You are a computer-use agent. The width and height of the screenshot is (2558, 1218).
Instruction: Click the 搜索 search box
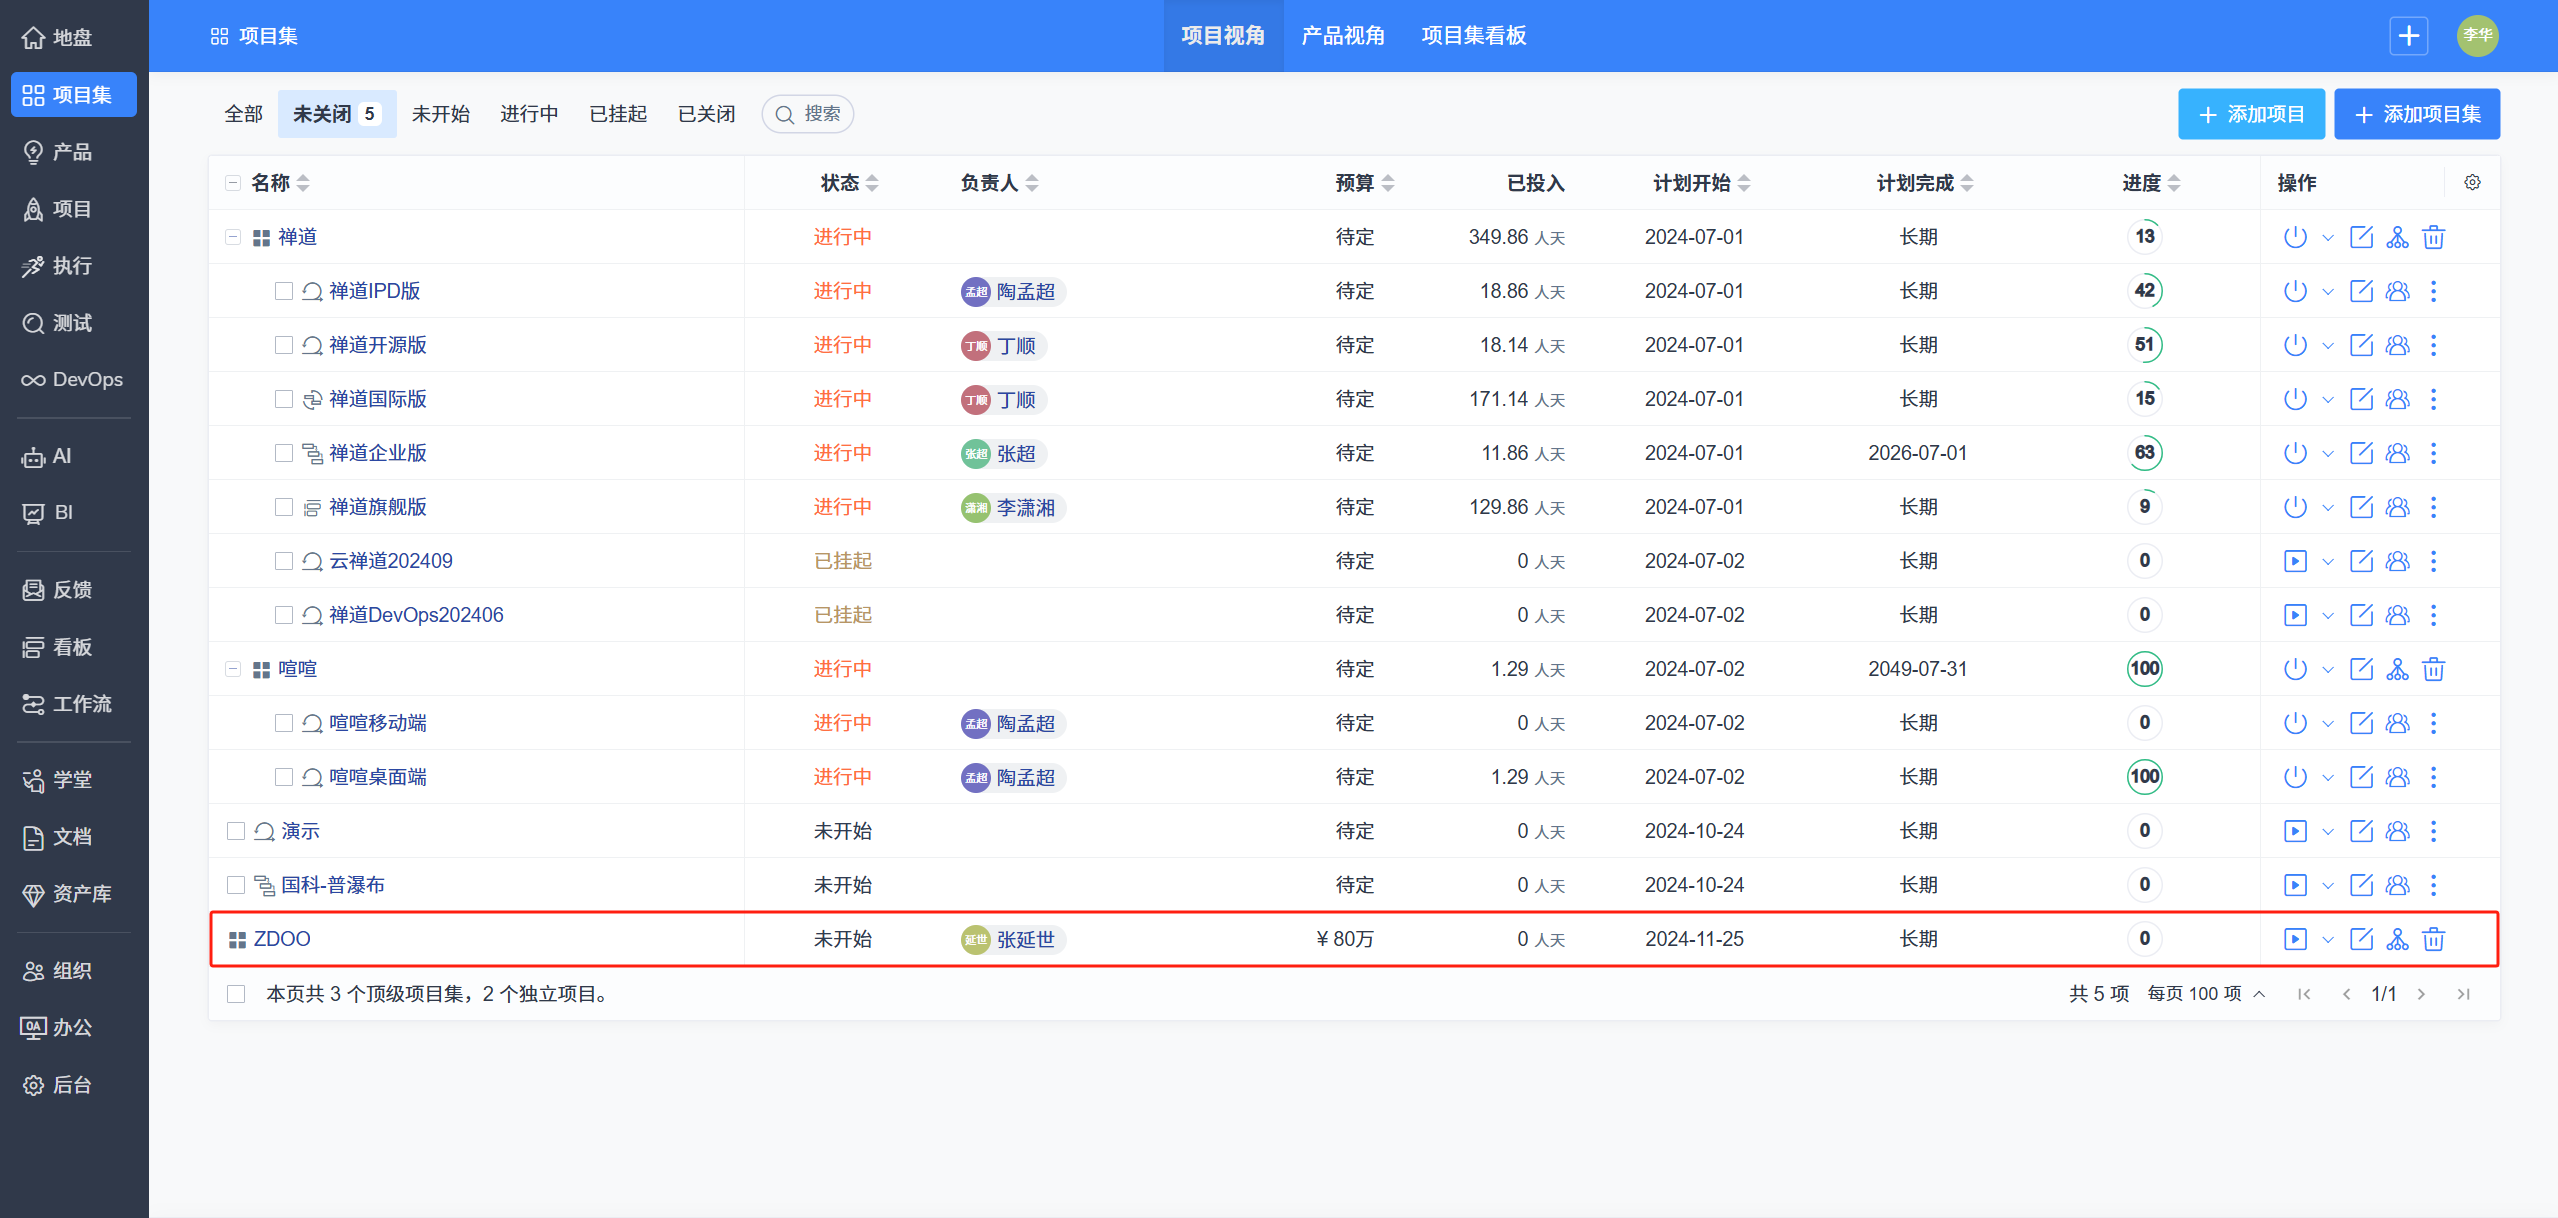(x=808, y=114)
